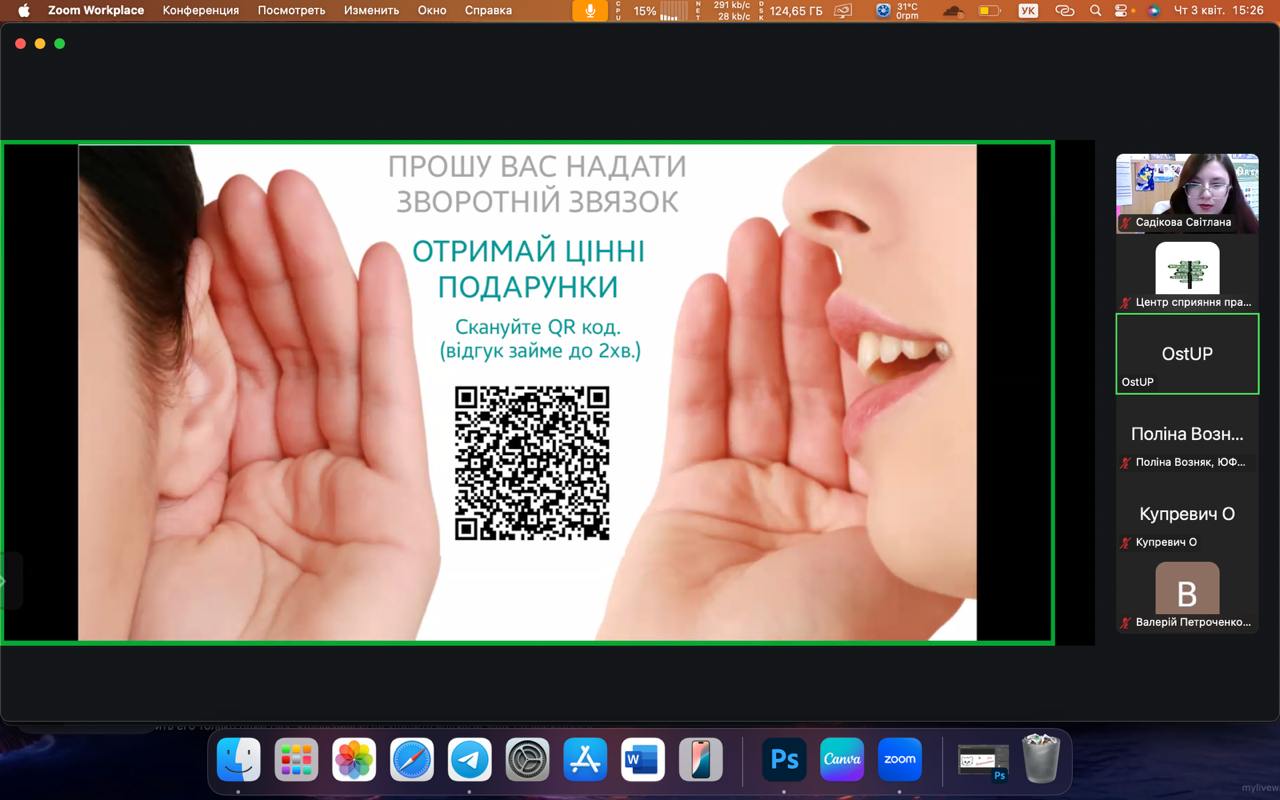This screenshot has height=800, width=1280.
Task: Open the Посмотреть menu
Action: point(291,11)
